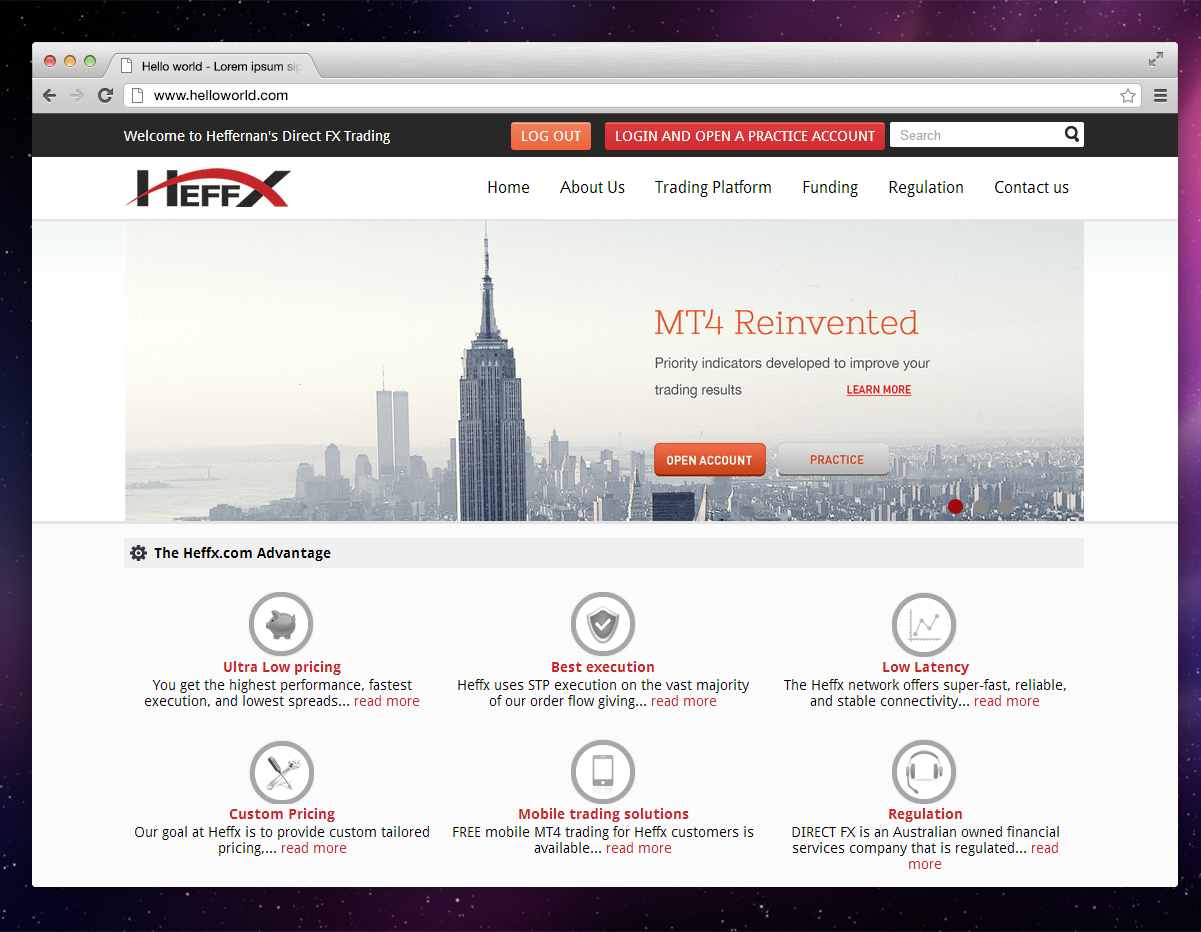1201x932 pixels.
Task: Click the MT4 Reinvented banner title
Action: 786,323
